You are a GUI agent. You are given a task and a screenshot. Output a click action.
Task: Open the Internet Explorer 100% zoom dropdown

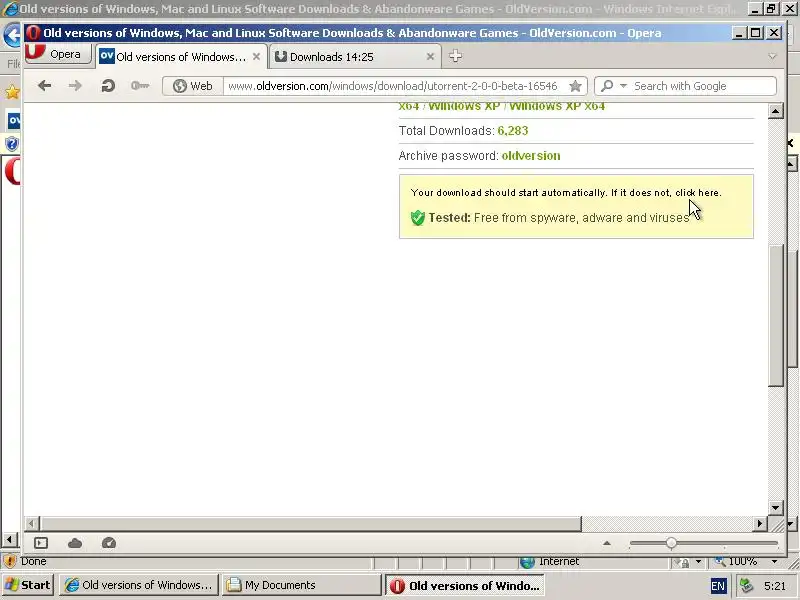775,561
